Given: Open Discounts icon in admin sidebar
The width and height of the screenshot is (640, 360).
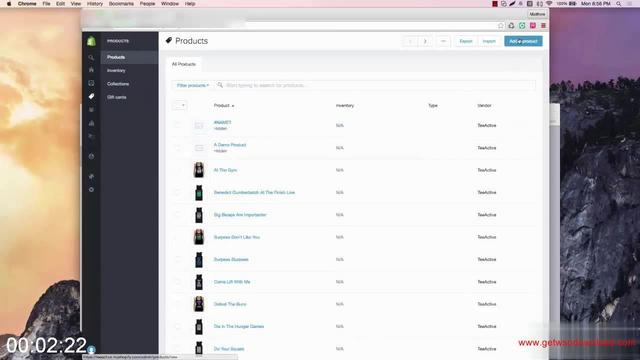Looking at the screenshot, I should point(91,136).
